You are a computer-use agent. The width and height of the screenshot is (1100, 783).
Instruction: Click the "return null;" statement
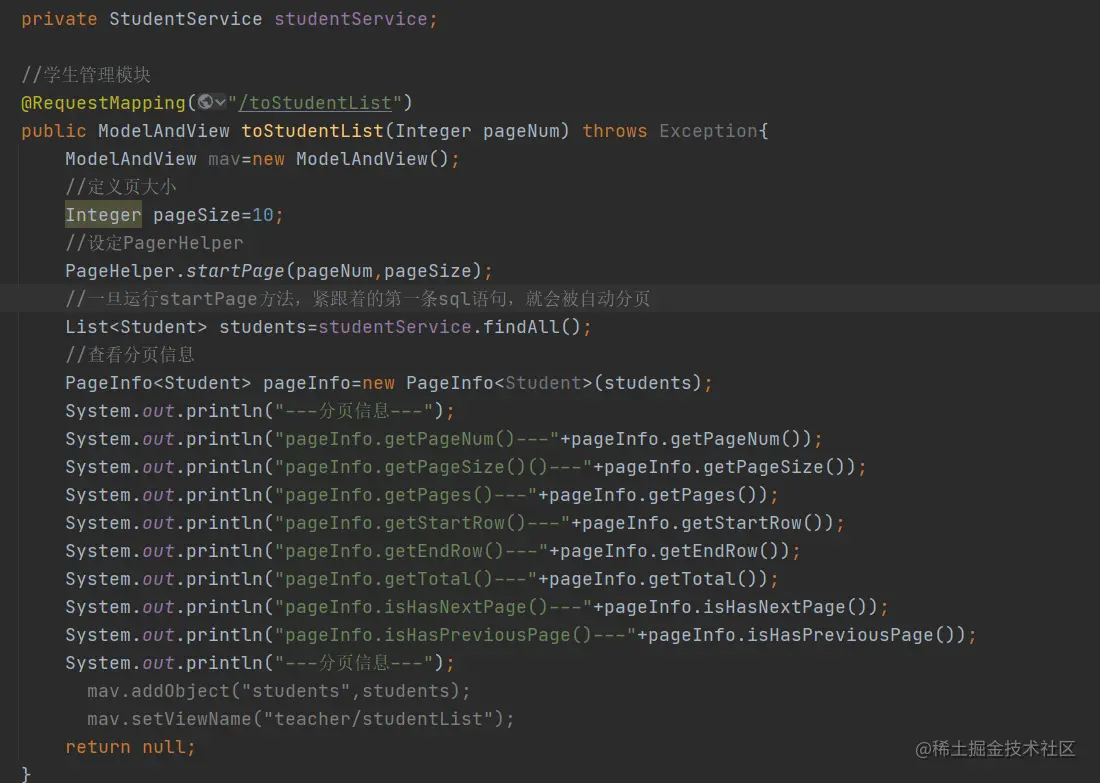130,747
